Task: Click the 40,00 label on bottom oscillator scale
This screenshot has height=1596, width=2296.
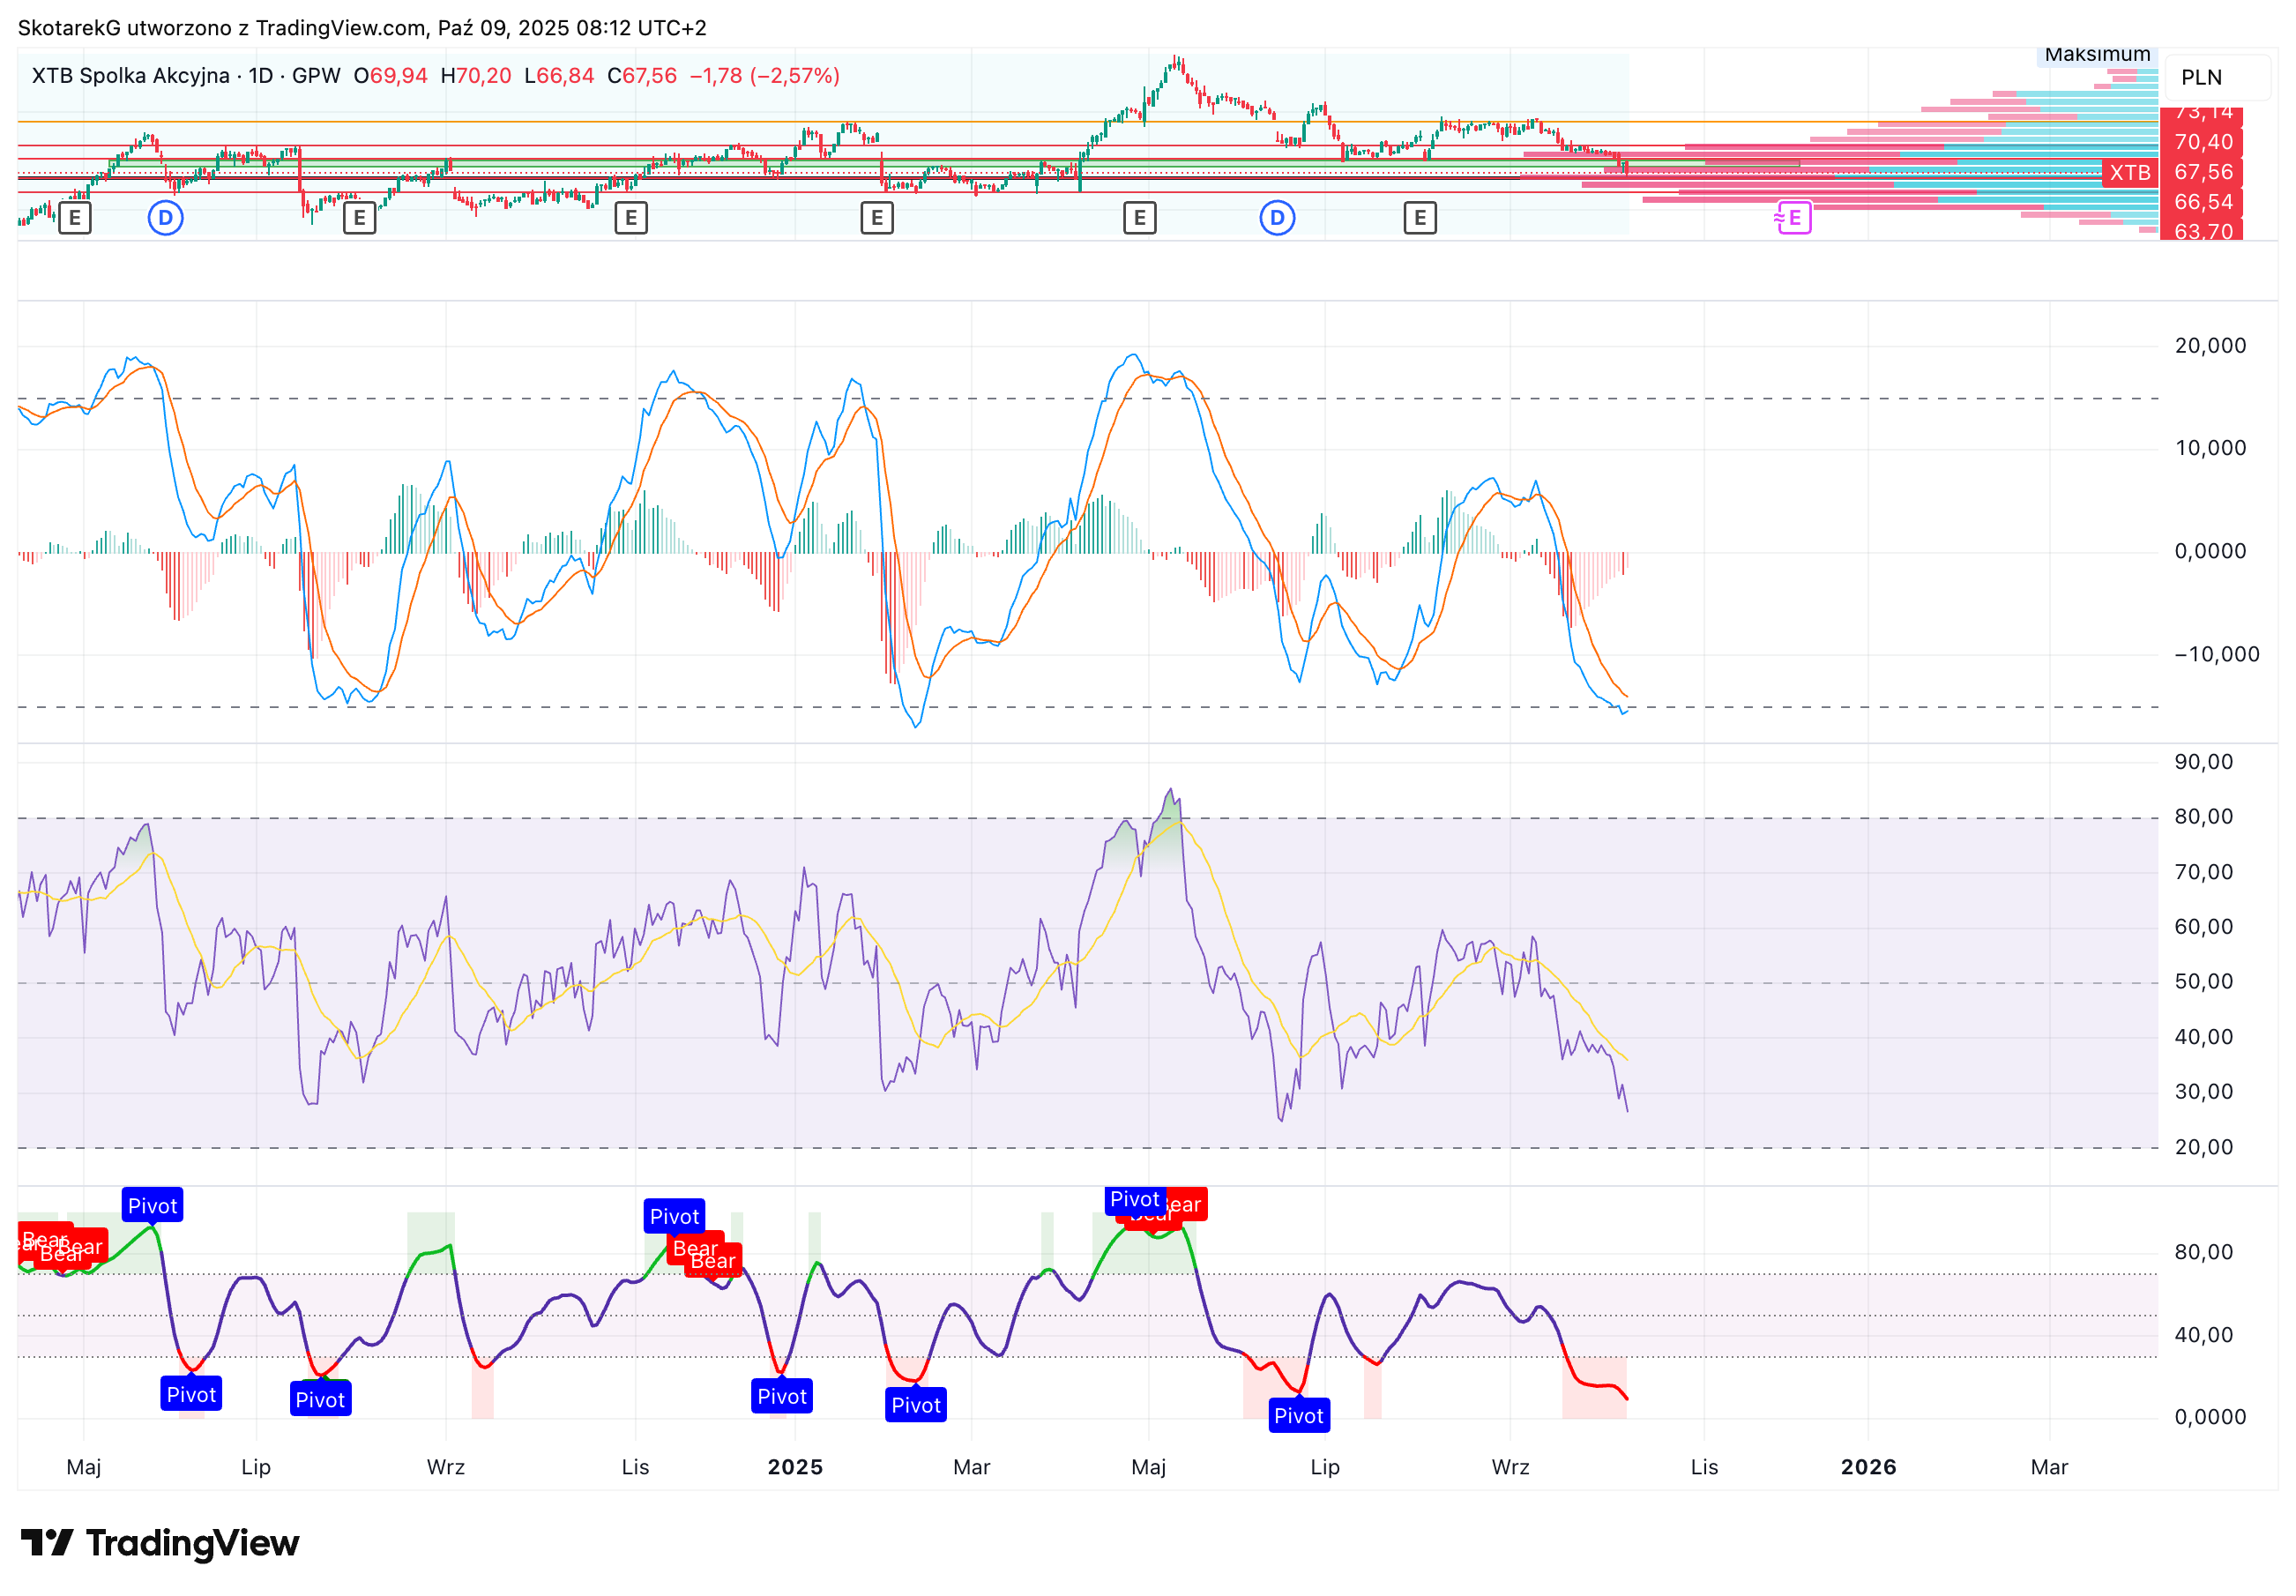Action: [2204, 1335]
